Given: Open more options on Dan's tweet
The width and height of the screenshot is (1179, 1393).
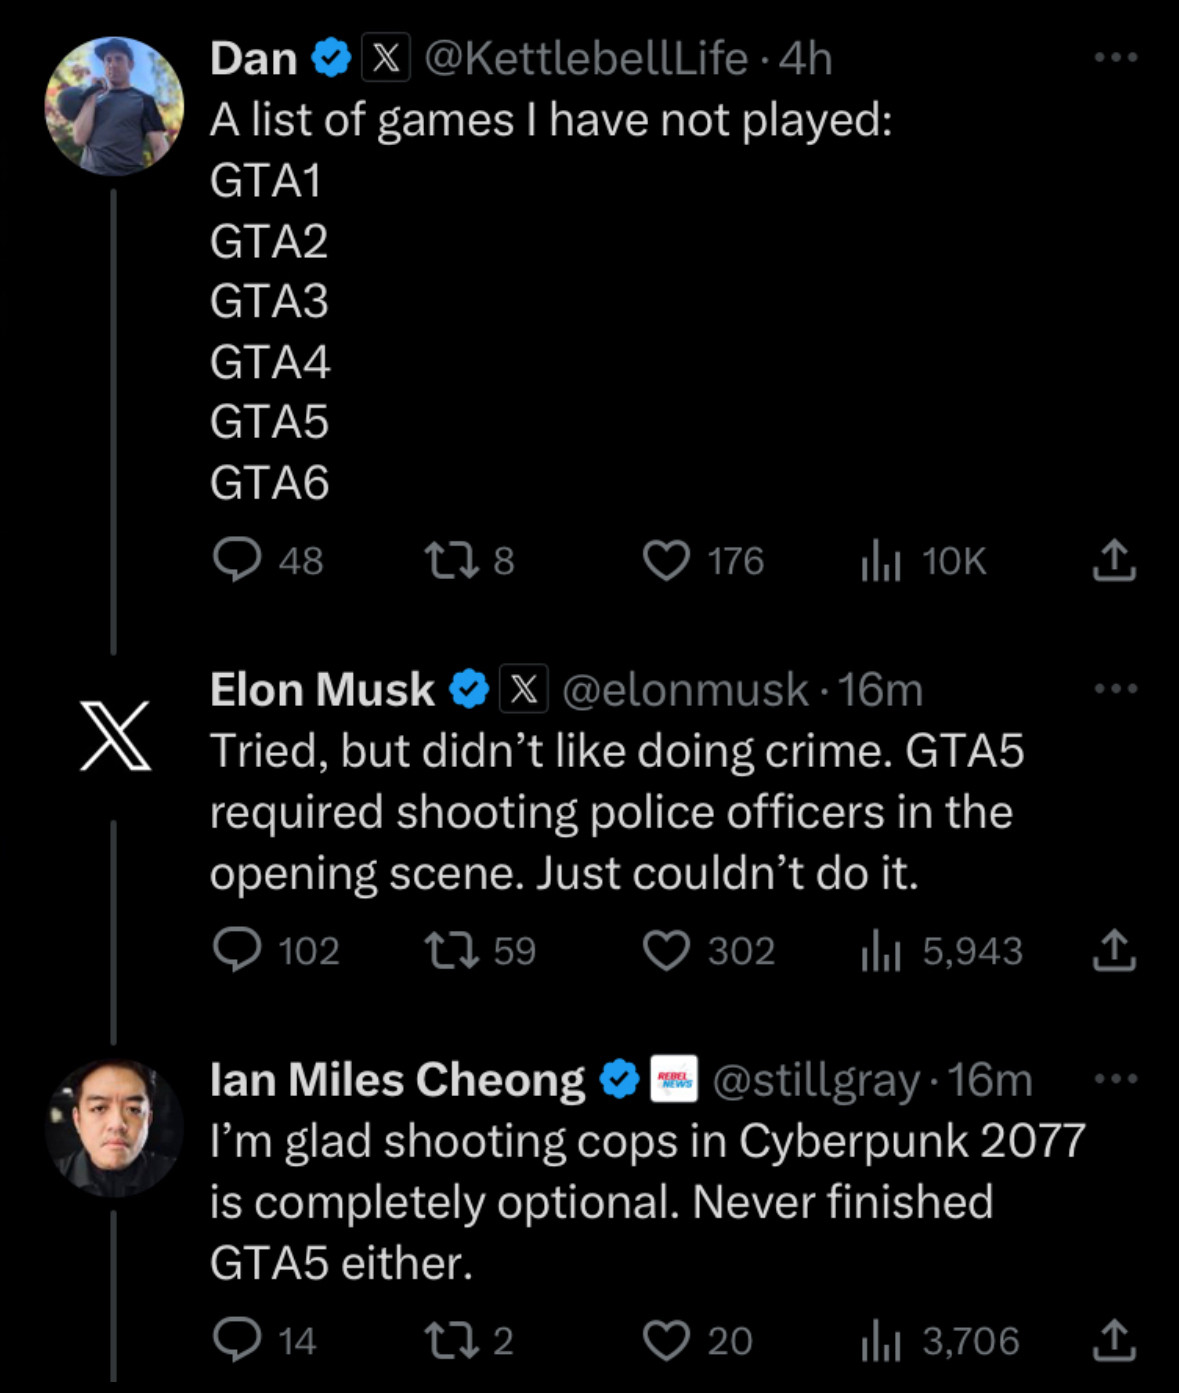Looking at the screenshot, I should click(x=1116, y=57).
